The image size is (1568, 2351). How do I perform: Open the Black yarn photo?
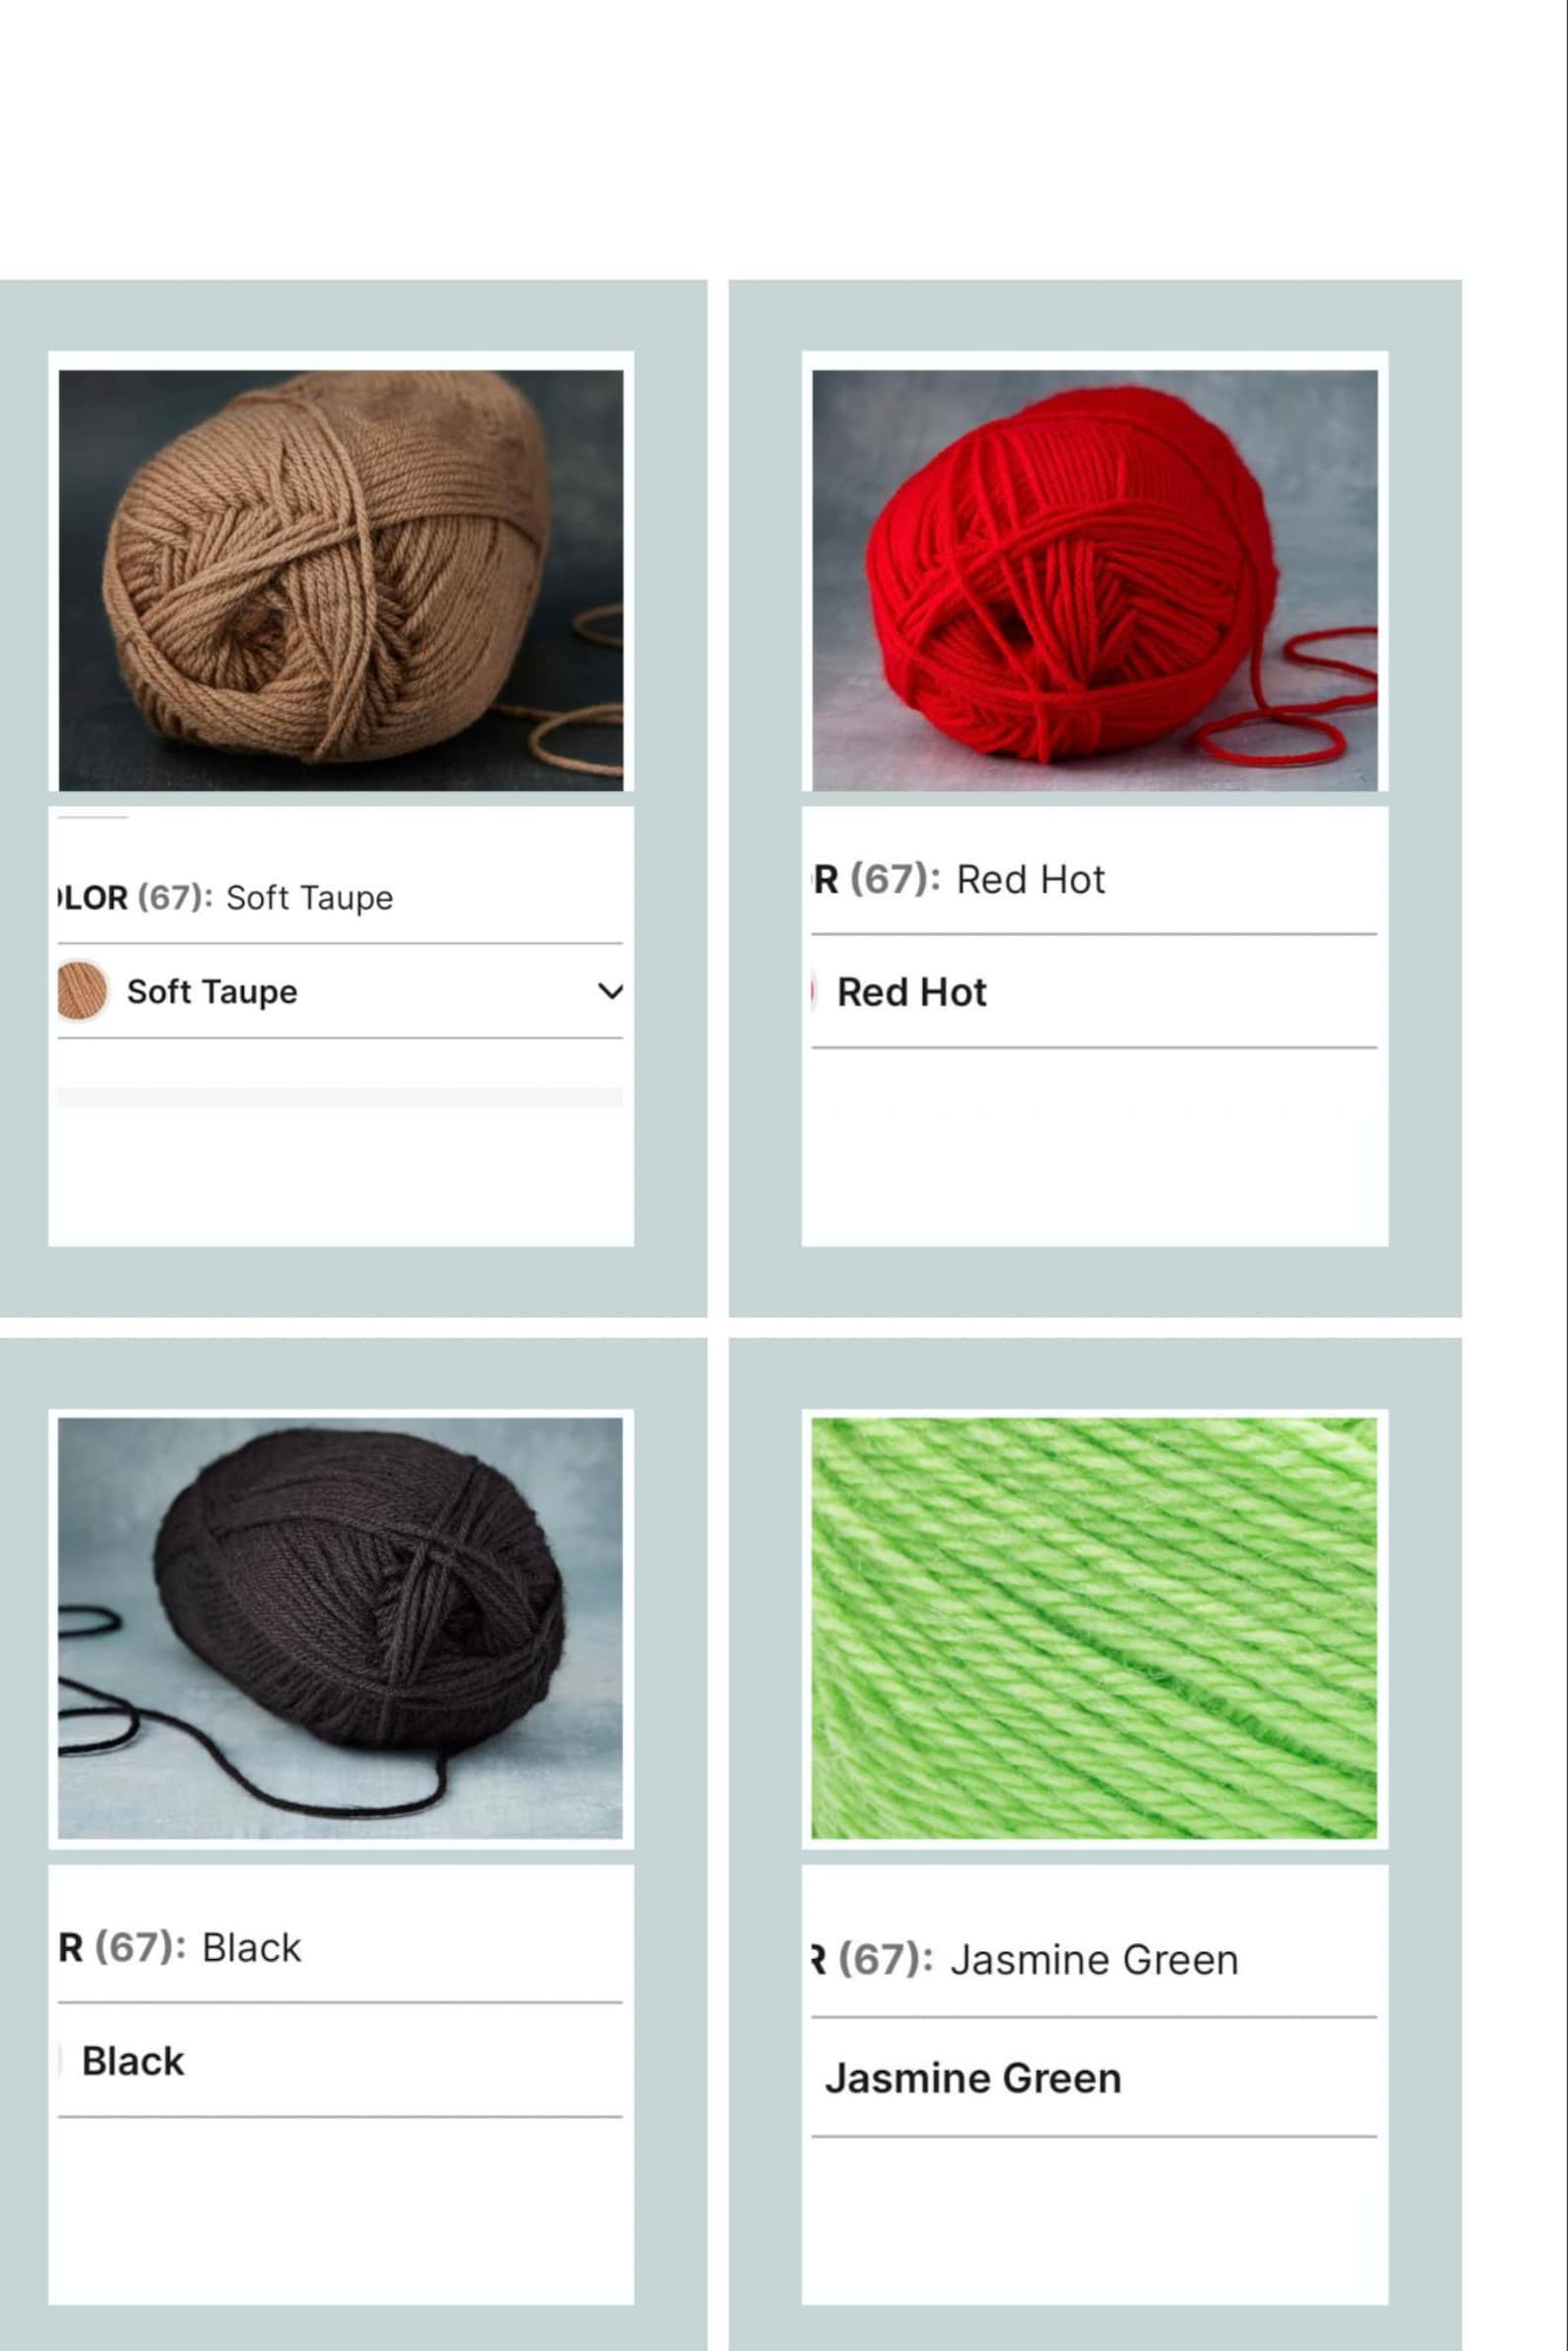coord(340,1628)
